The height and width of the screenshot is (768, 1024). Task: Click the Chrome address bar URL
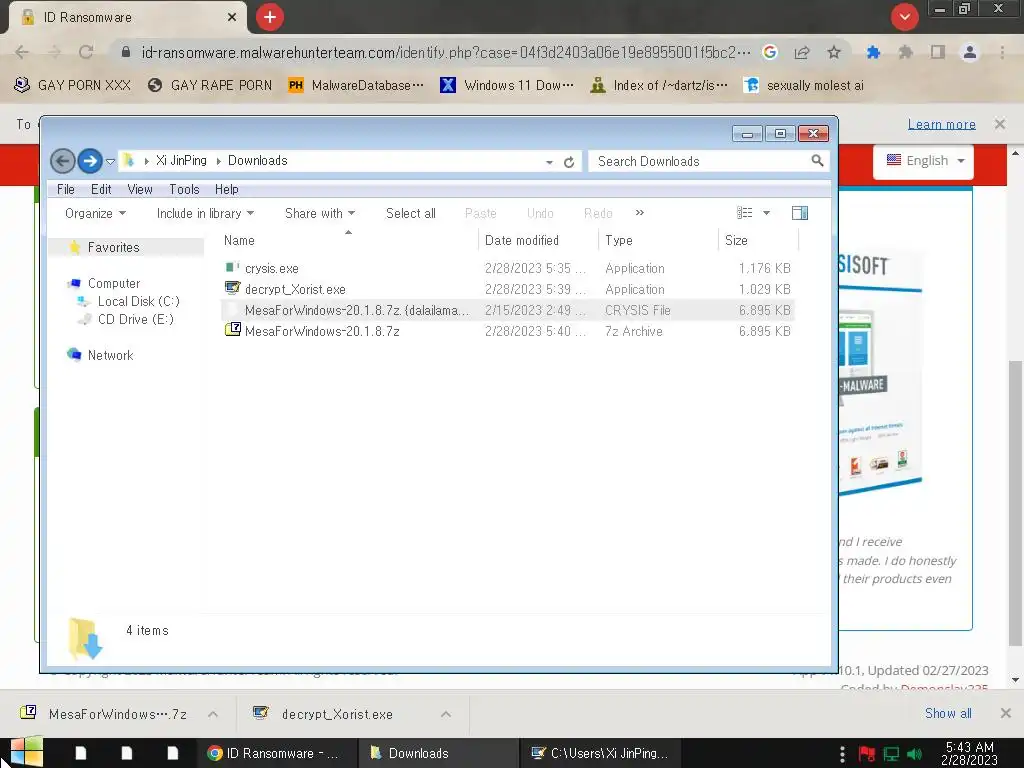click(x=445, y=52)
